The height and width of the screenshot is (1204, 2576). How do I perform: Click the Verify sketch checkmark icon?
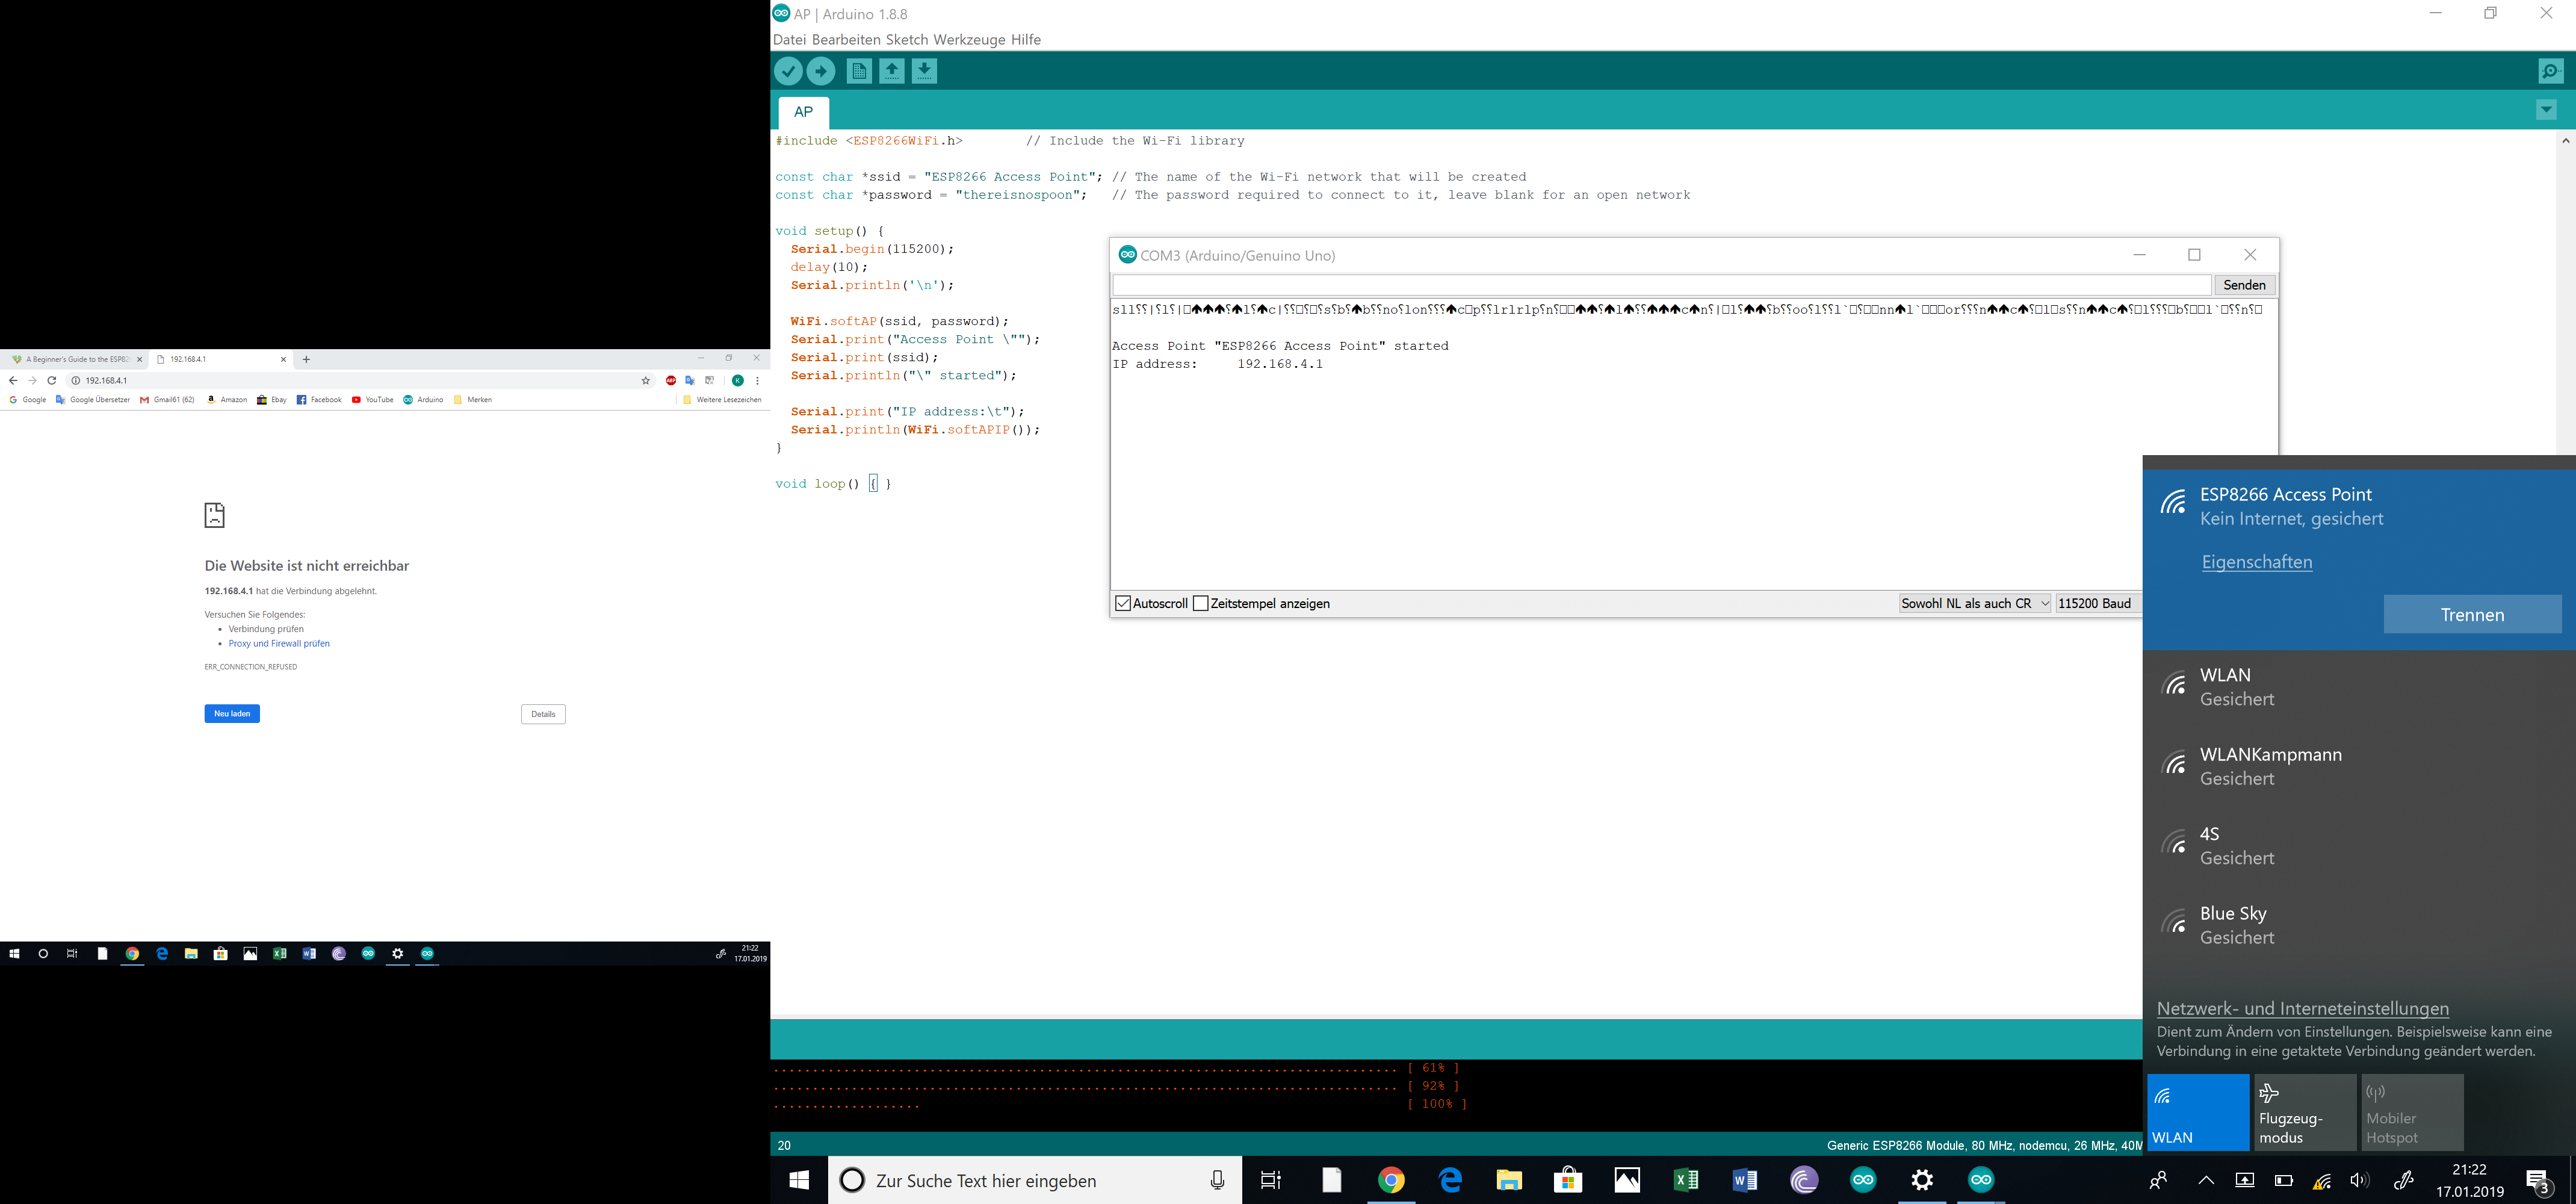tap(788, 71)
